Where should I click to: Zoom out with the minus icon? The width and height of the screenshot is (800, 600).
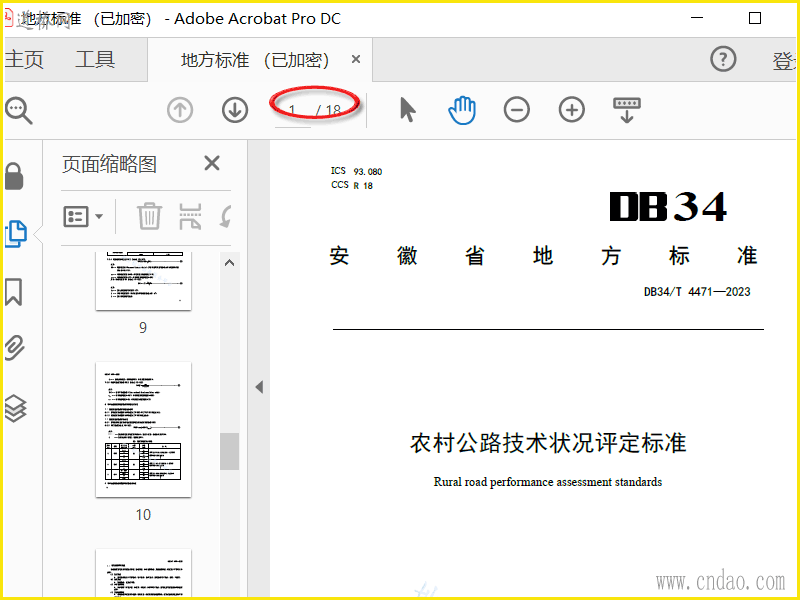tap(517, 110)
